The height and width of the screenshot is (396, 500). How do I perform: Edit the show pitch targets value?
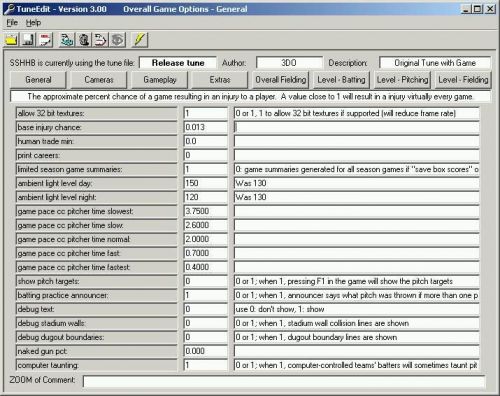(x=205, y=281)
